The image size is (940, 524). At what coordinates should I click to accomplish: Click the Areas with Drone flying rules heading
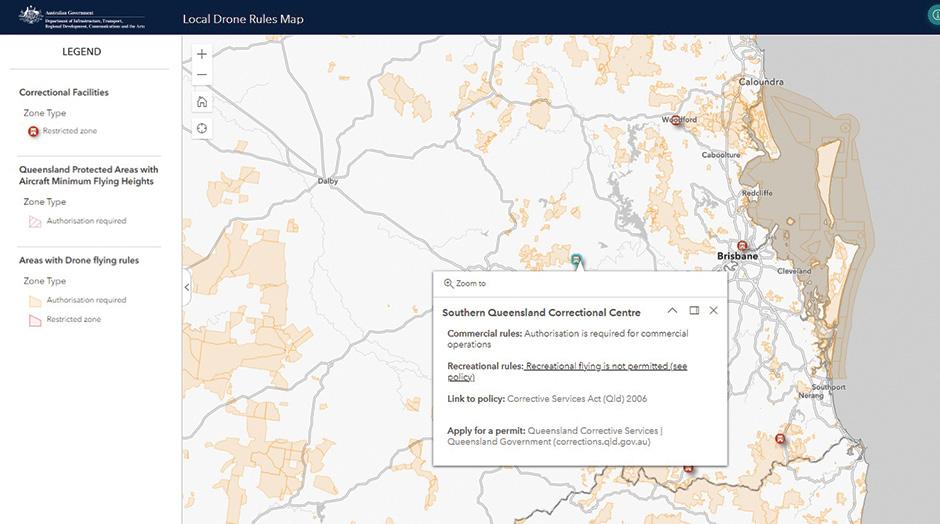click(x=79, y=260)
